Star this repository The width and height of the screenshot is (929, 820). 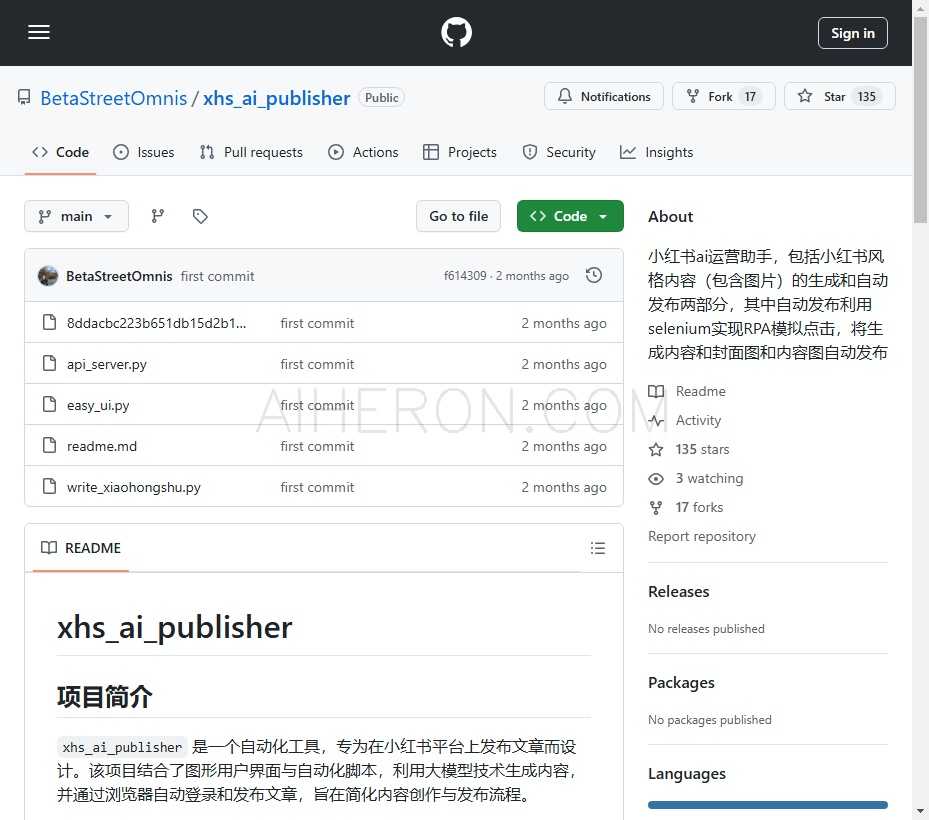click(840, 96)
